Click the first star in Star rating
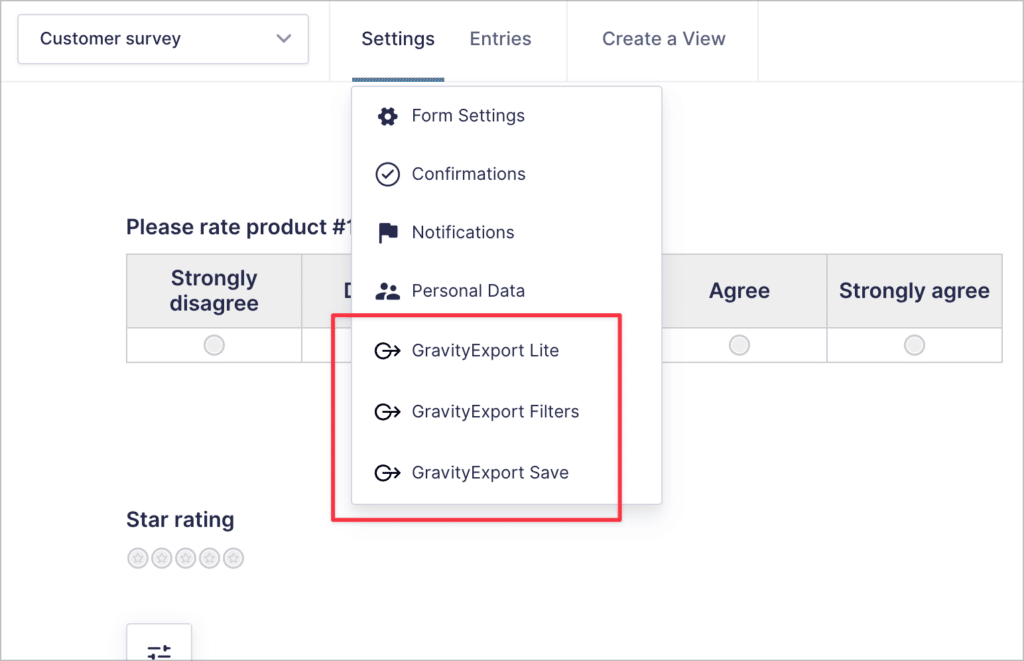Screen dimensions: 1024x661 point(138,558)
